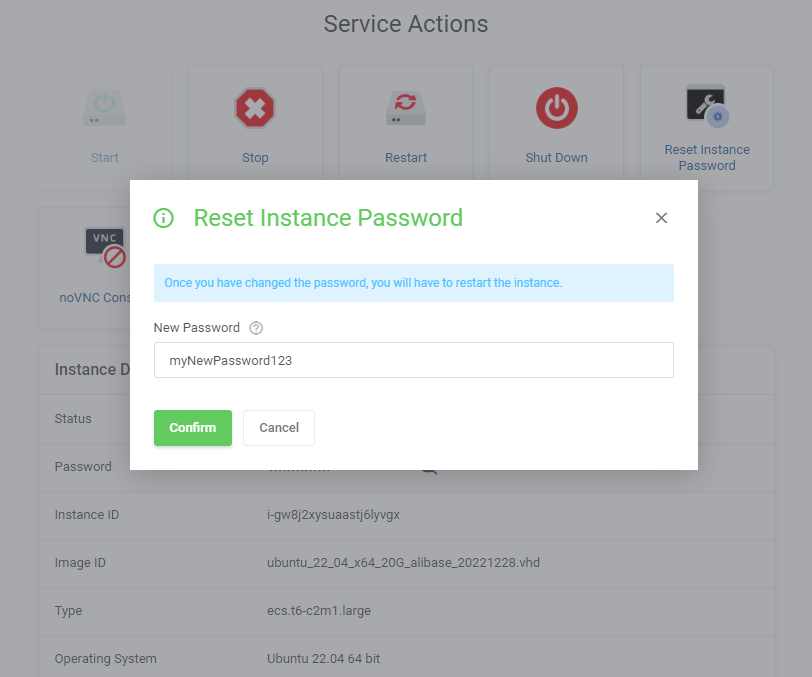Screen dimensions: 812x677
Task: Confirm the new password
Action: [x=193, y=428]
